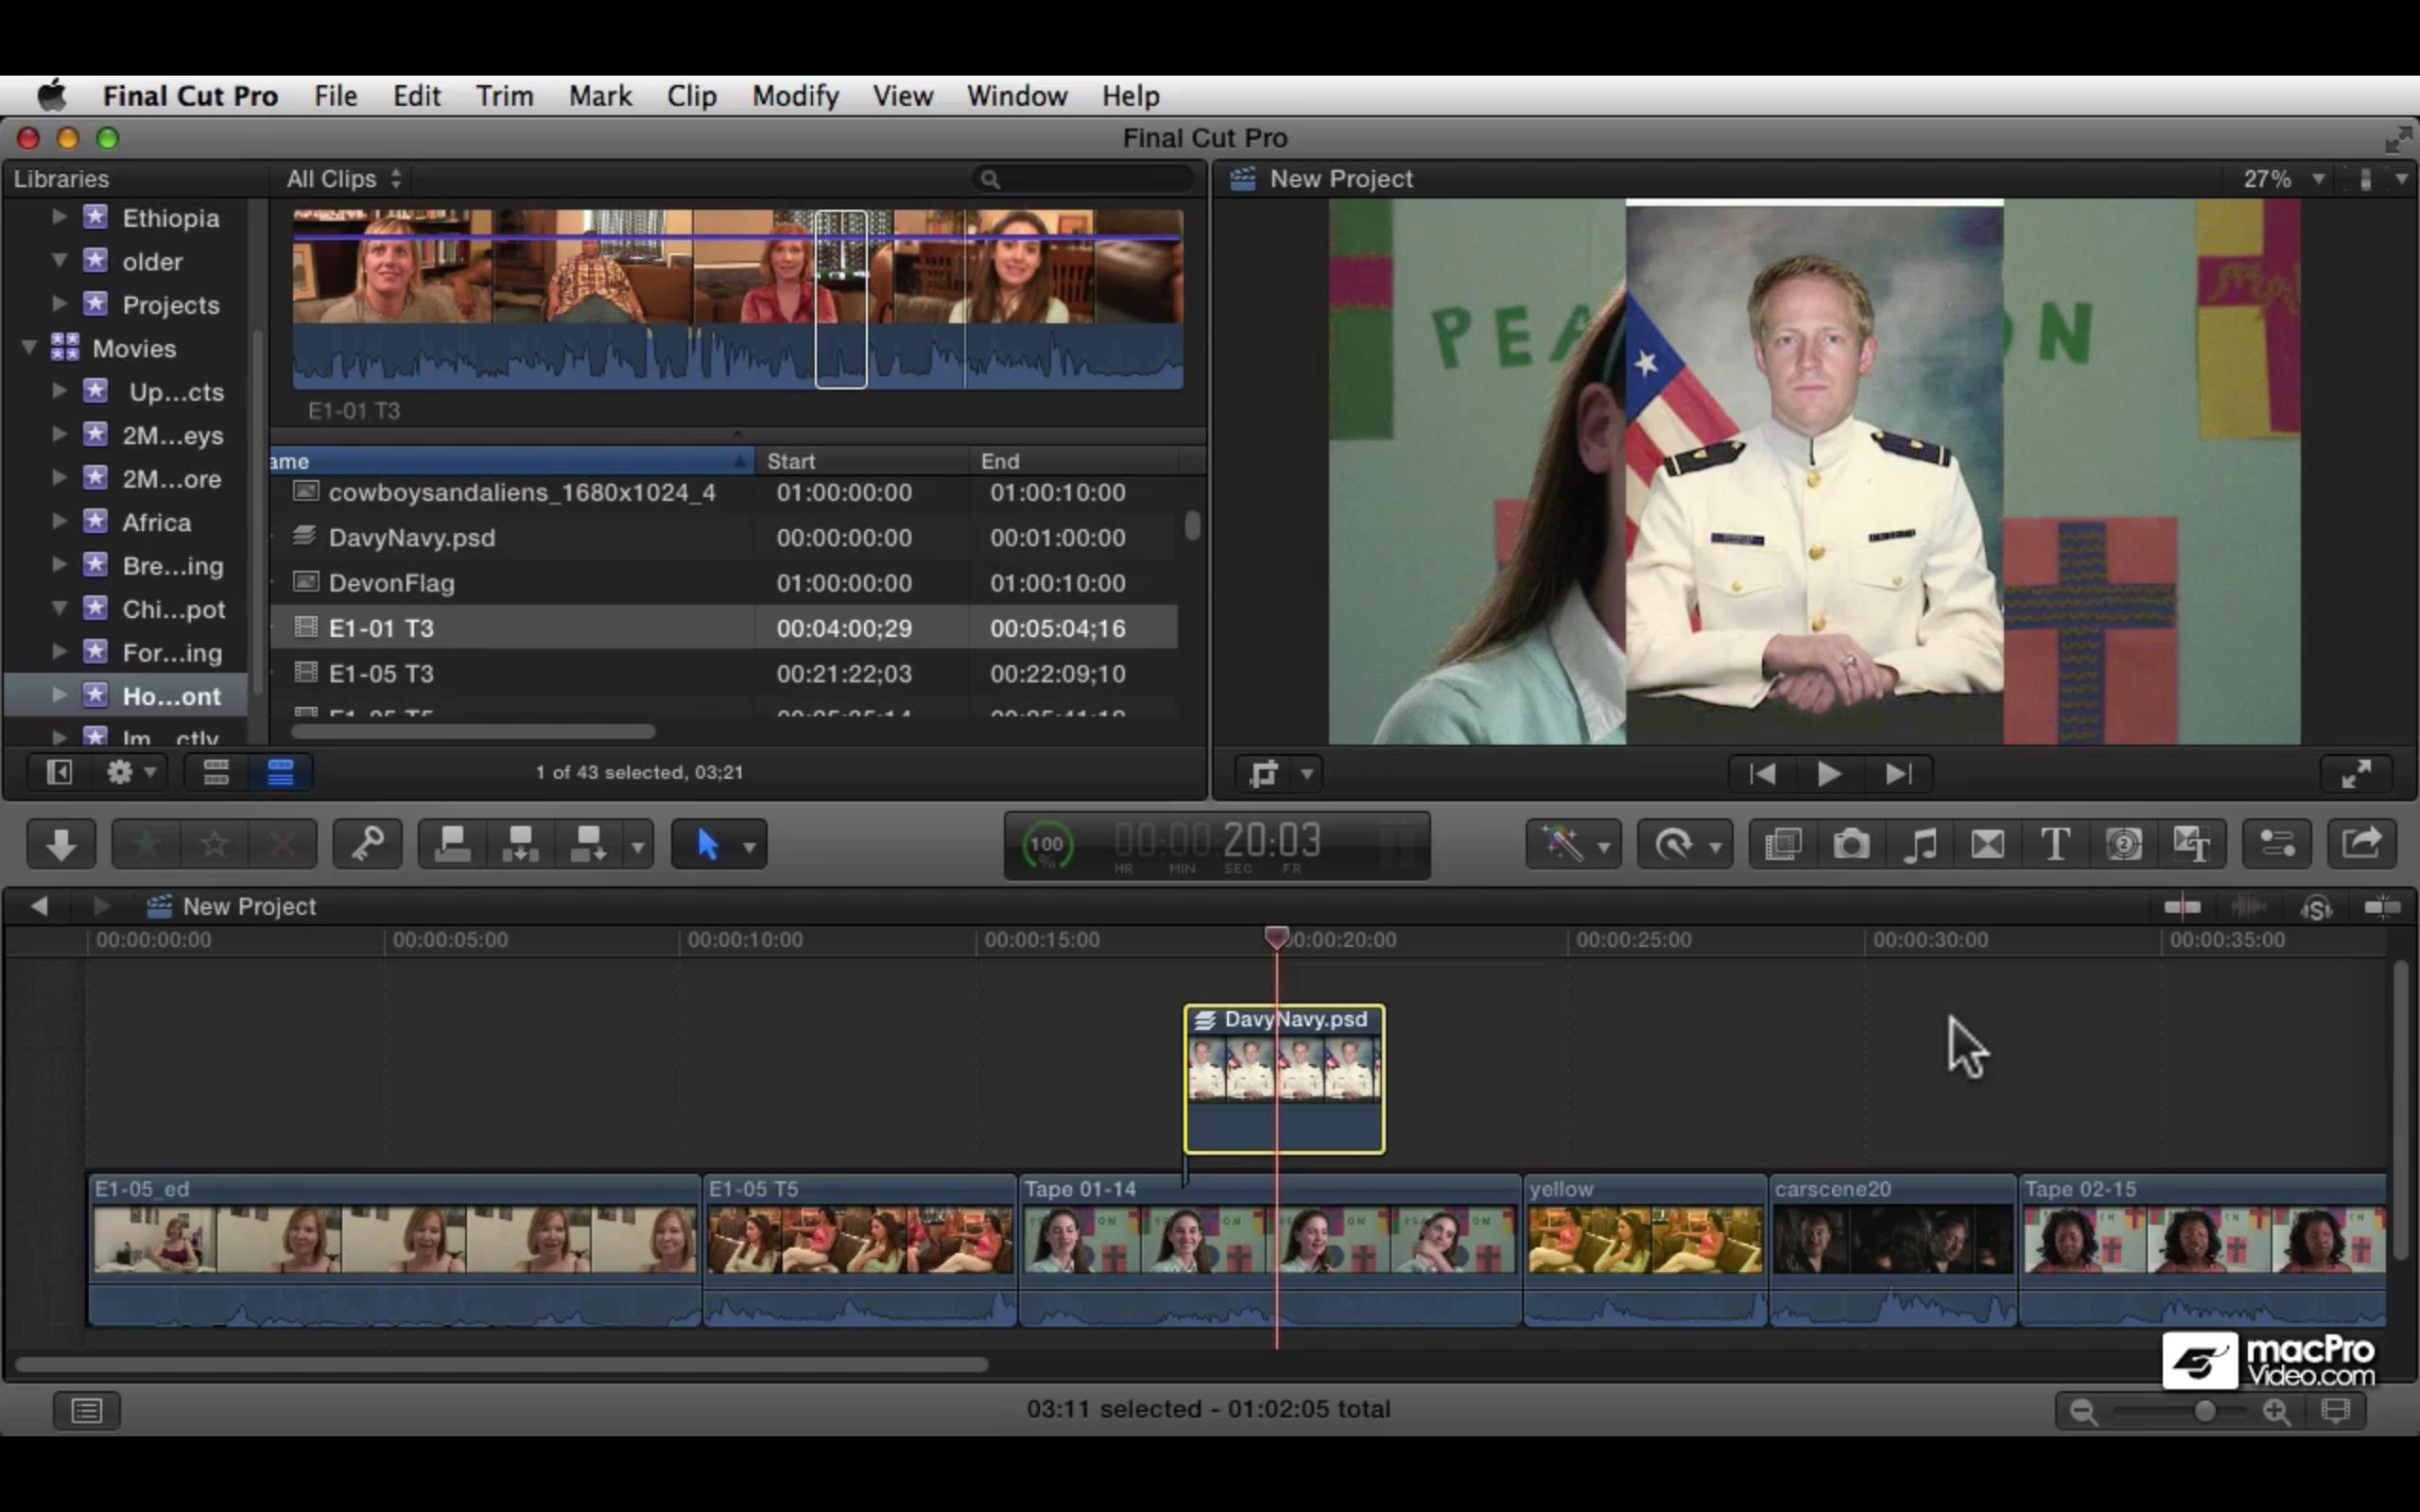Screen dimensions: 2420x1512
Task: Go to next edit point
Action: coord(1897,773)
